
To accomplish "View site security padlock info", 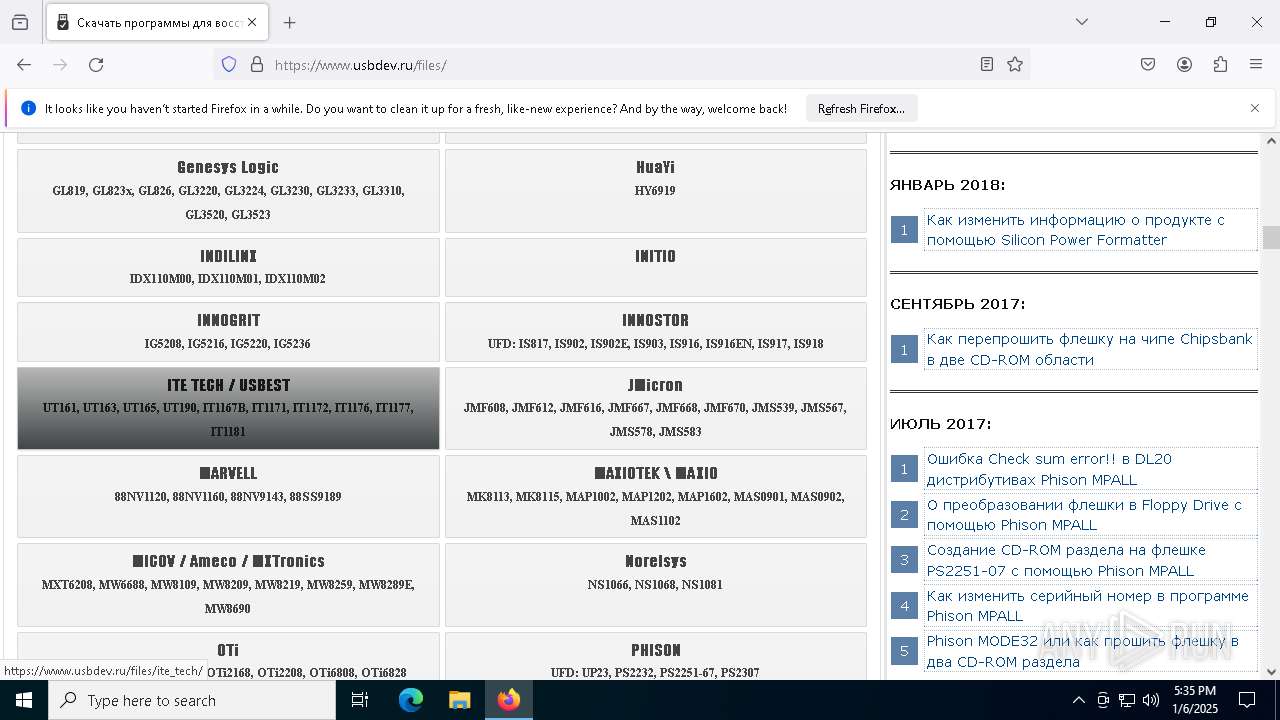I will 257,64.
